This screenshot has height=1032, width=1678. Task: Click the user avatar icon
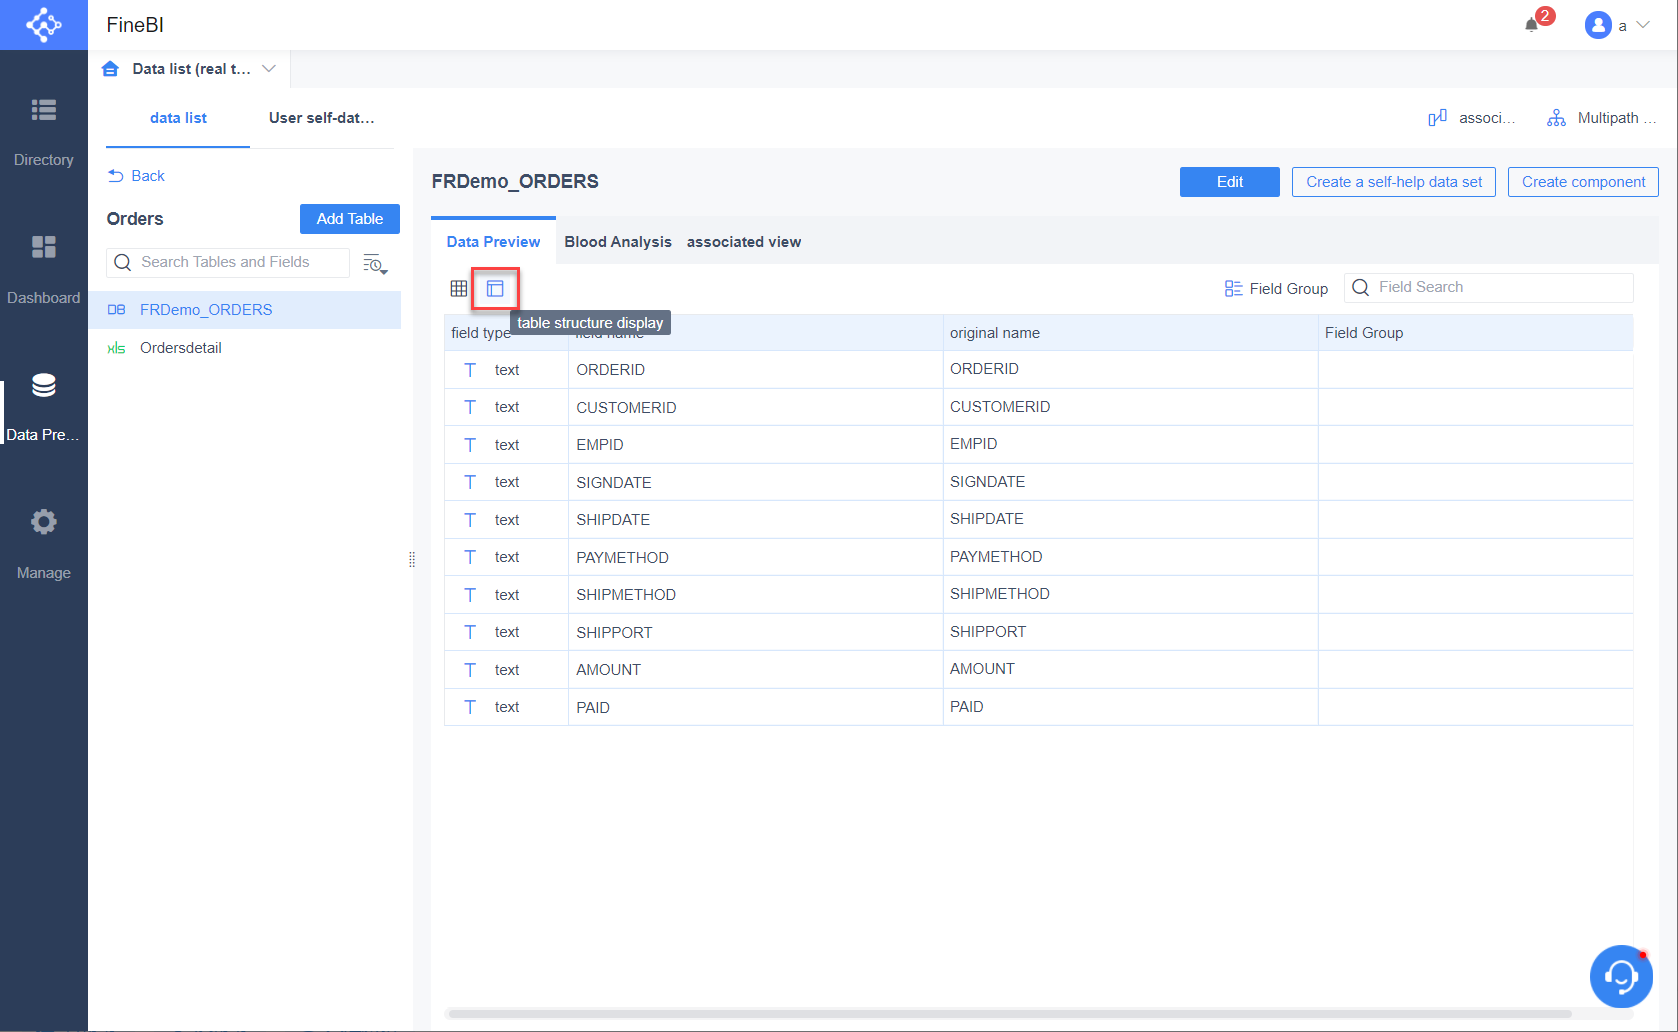1598,25
